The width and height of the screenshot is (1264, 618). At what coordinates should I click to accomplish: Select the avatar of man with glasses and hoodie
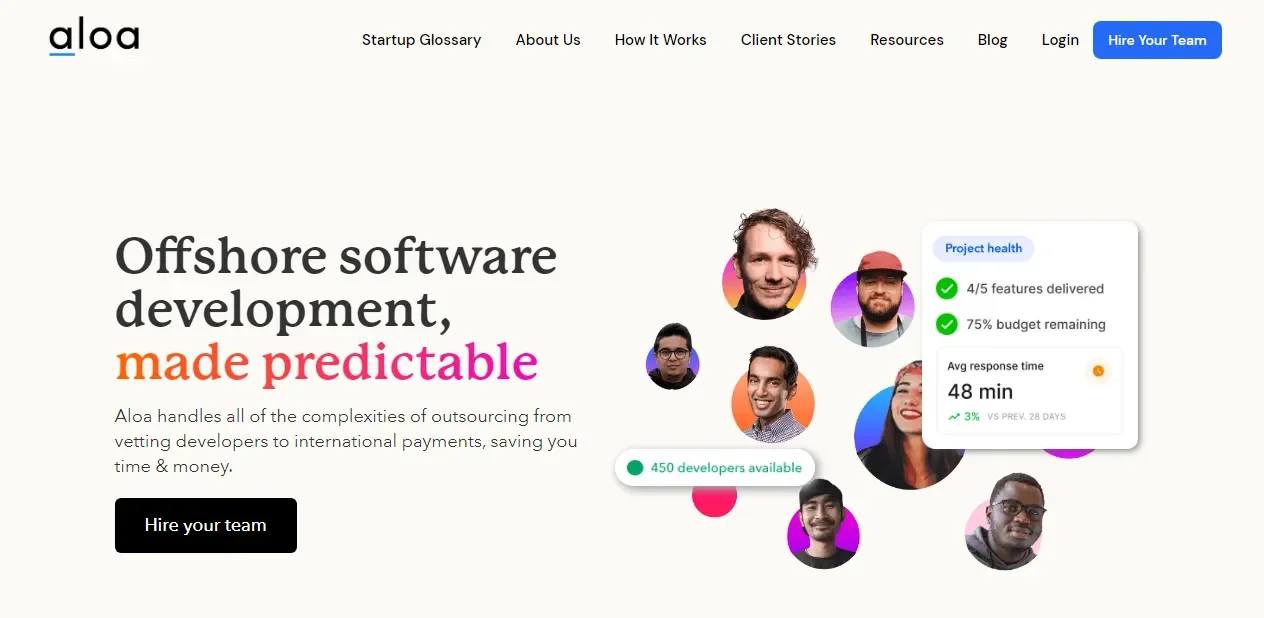point(1005,521)
